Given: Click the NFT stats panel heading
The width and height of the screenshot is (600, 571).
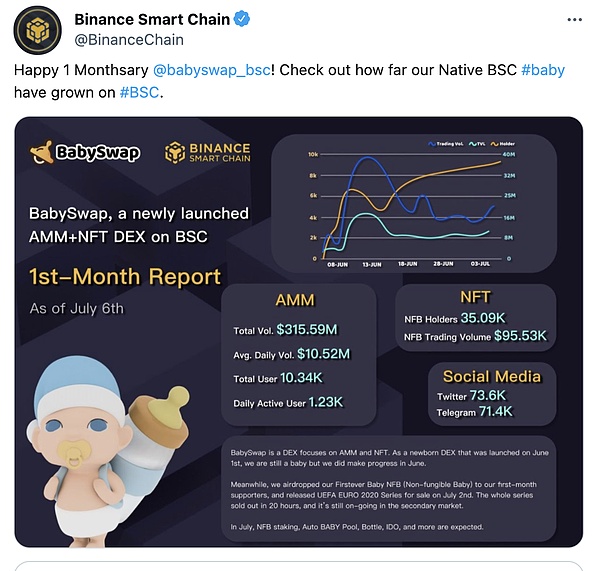Looking at the screenshot, I should [473, 297].
